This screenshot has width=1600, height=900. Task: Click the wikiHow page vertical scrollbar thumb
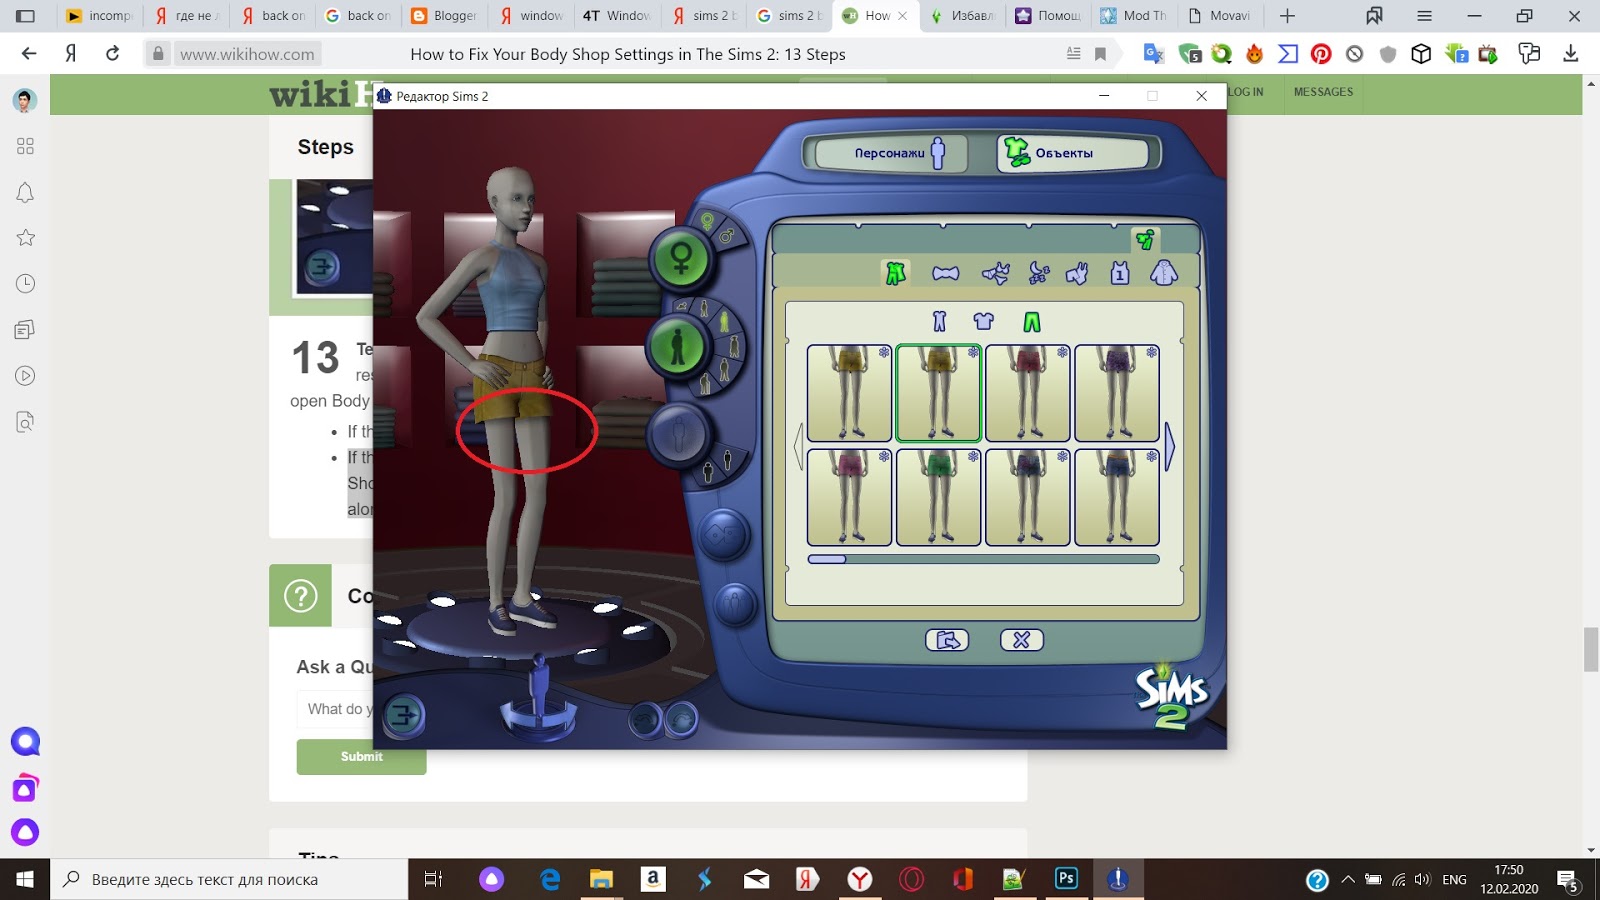click(1591, 650)
